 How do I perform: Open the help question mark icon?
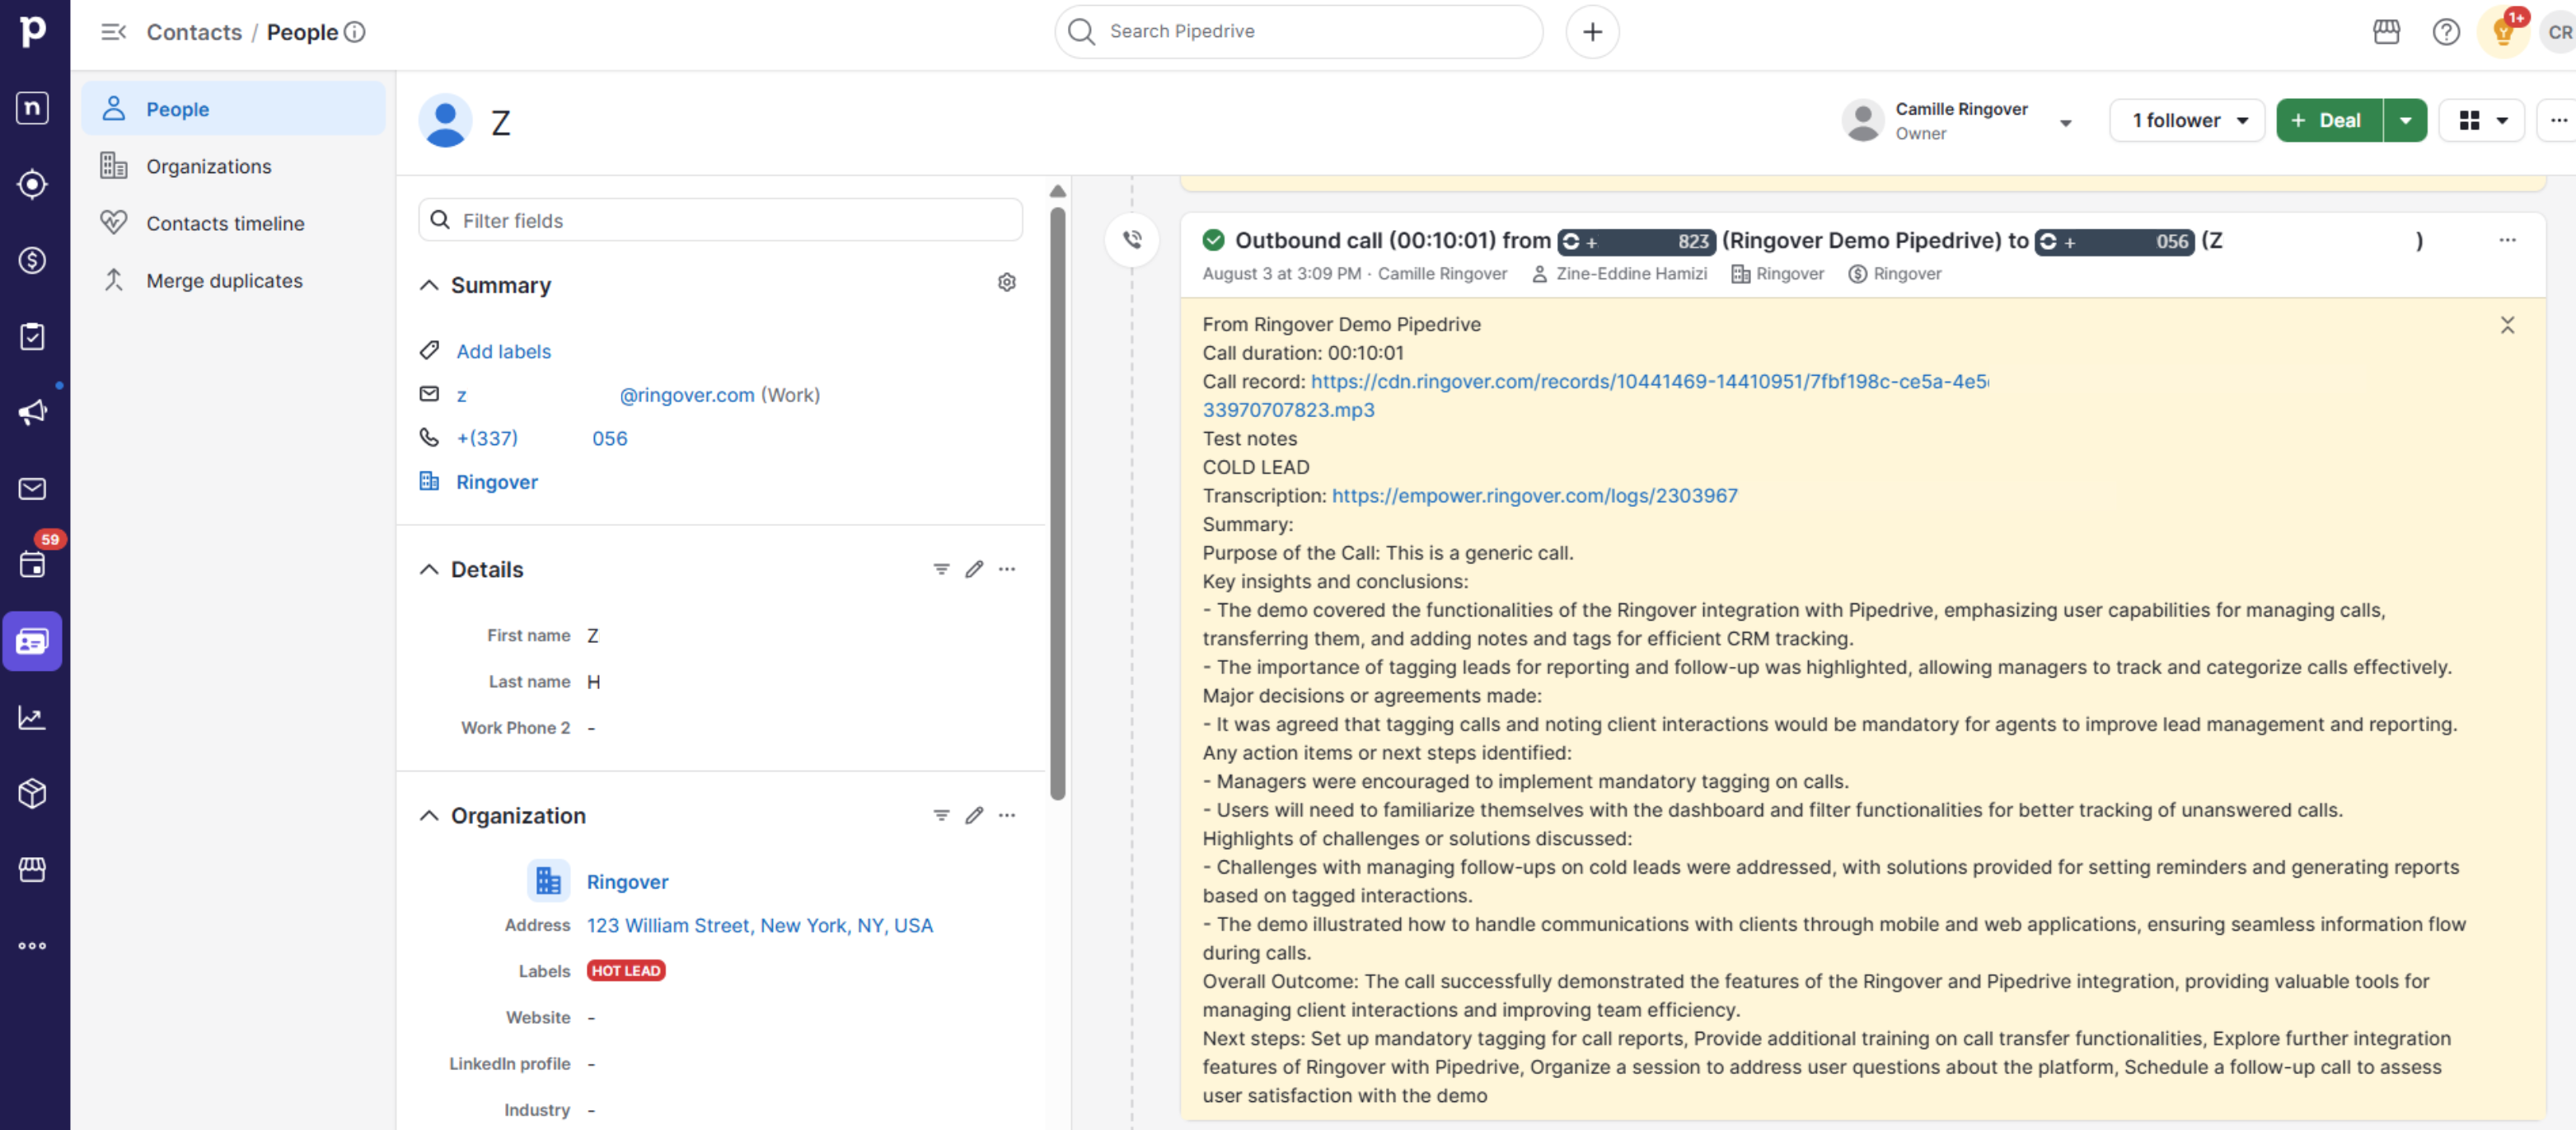(2445, 32)
